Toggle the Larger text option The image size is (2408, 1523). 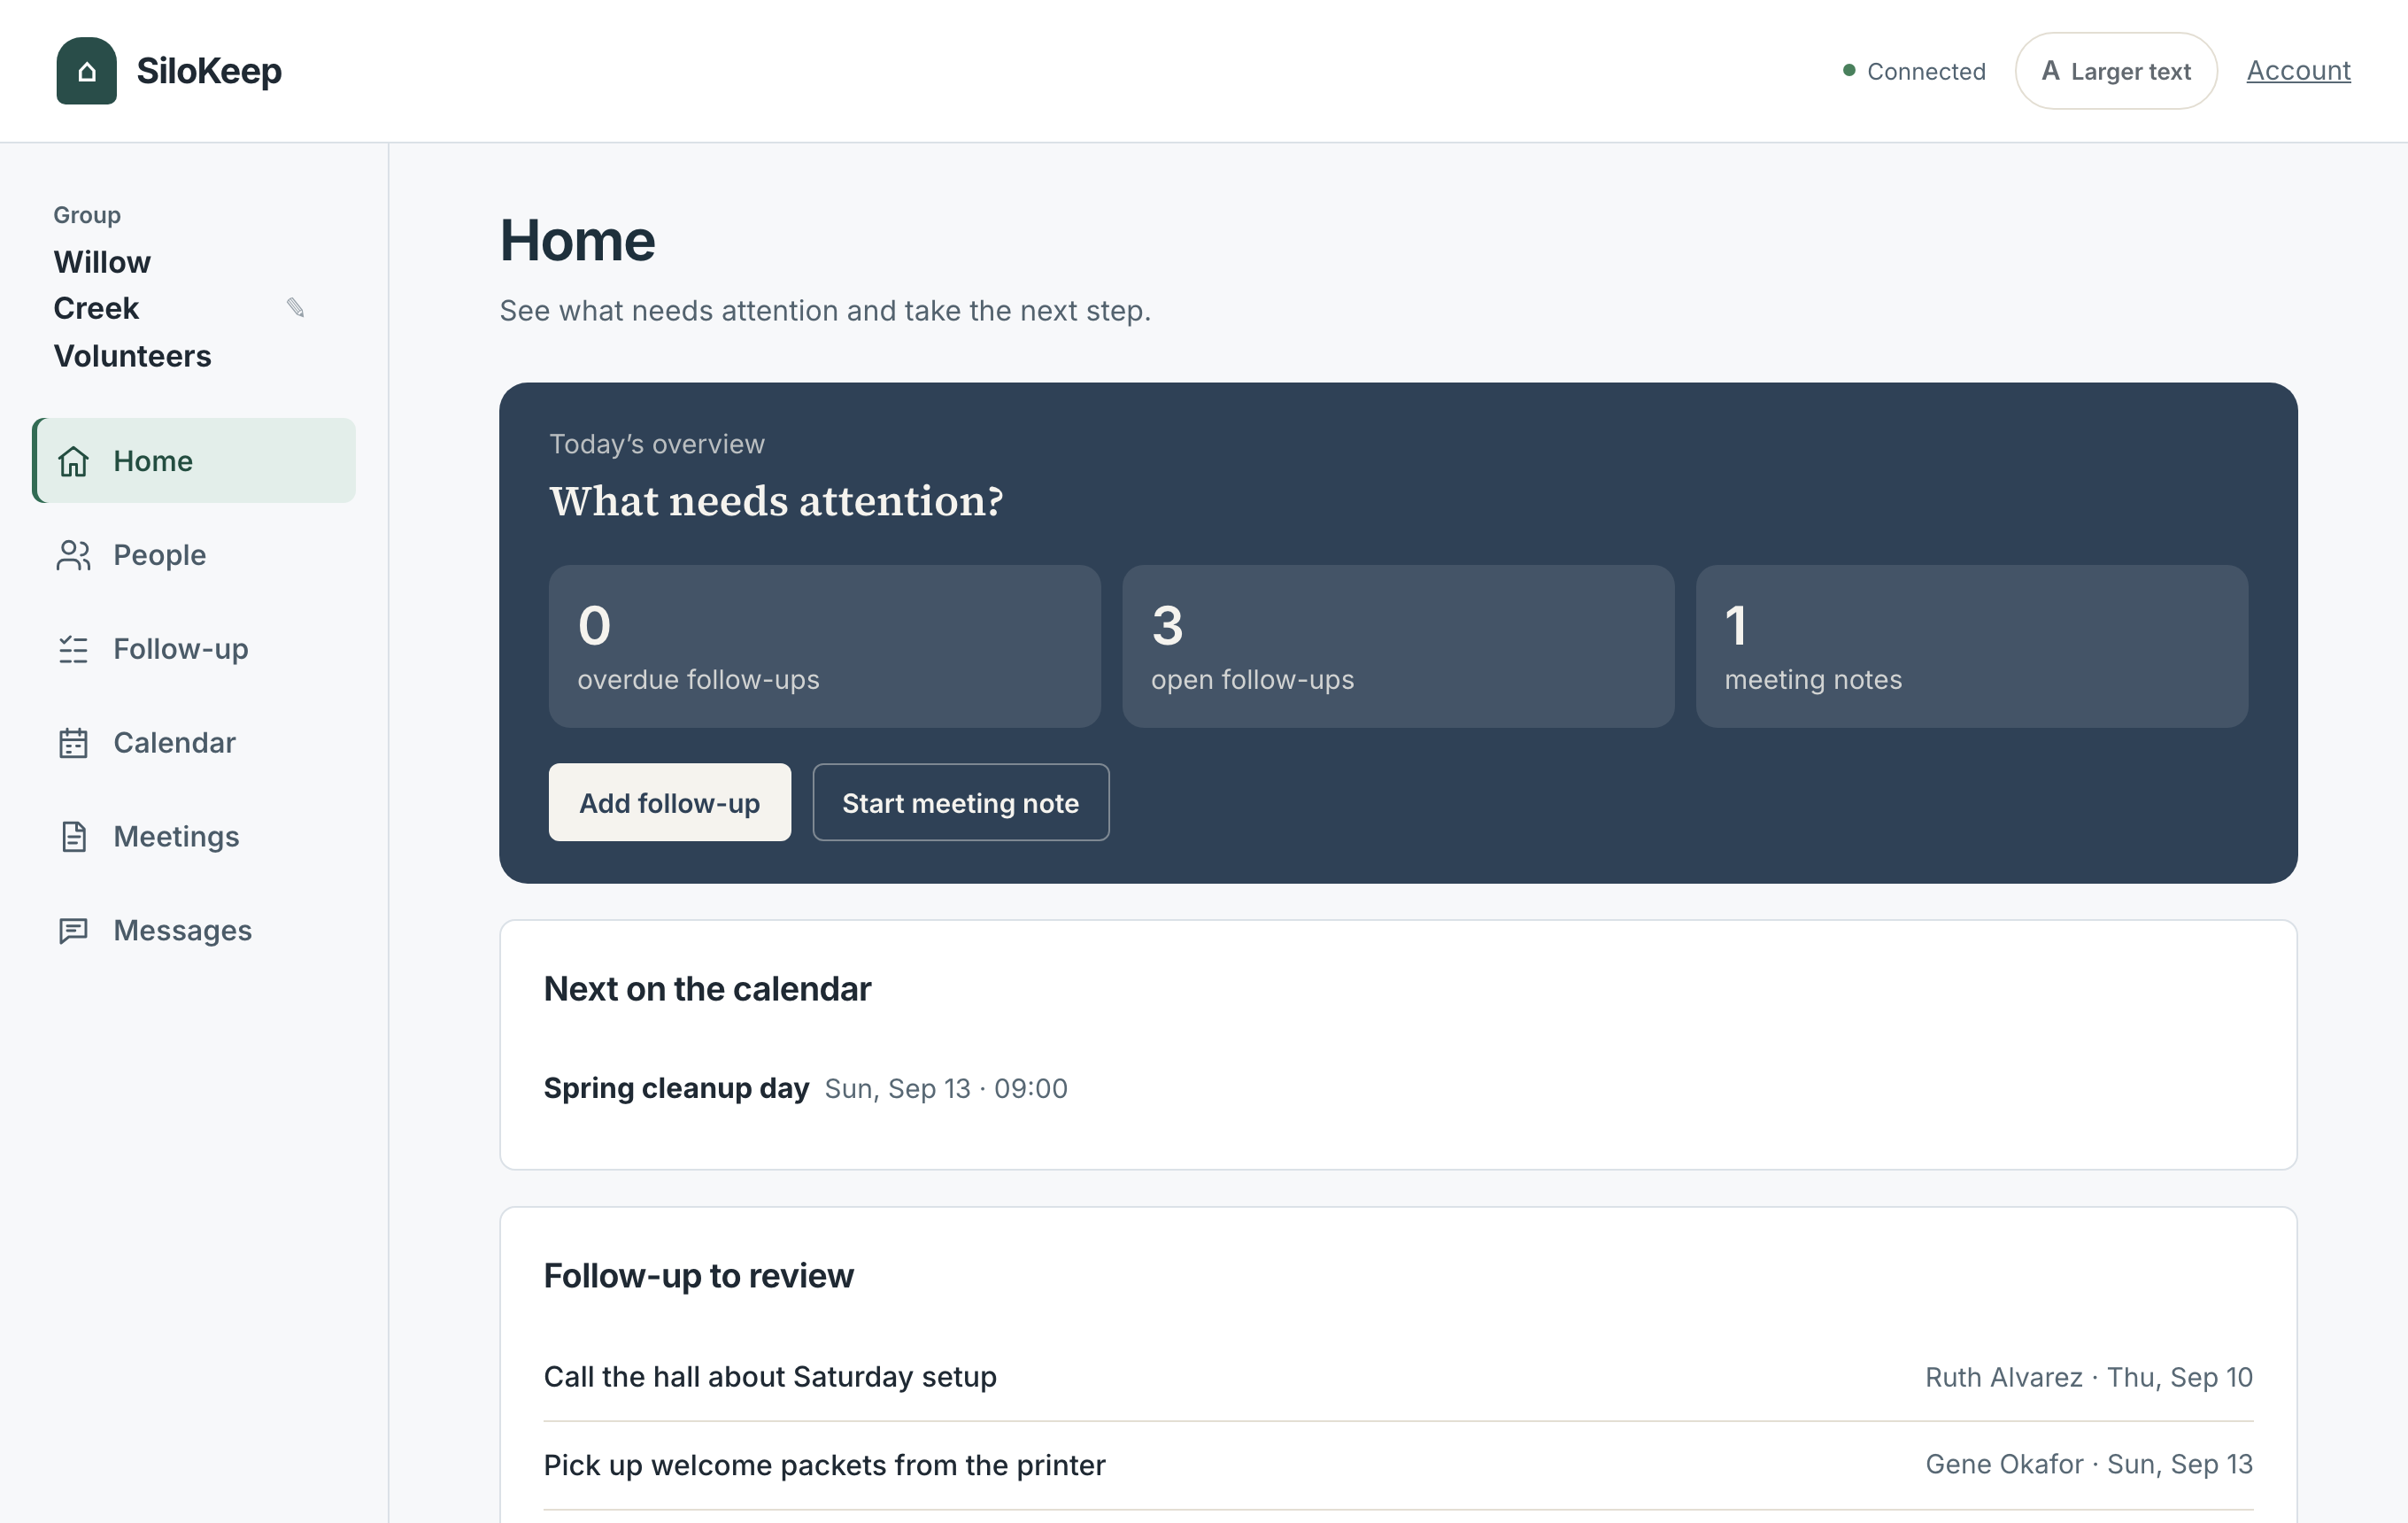point(2116,71)
